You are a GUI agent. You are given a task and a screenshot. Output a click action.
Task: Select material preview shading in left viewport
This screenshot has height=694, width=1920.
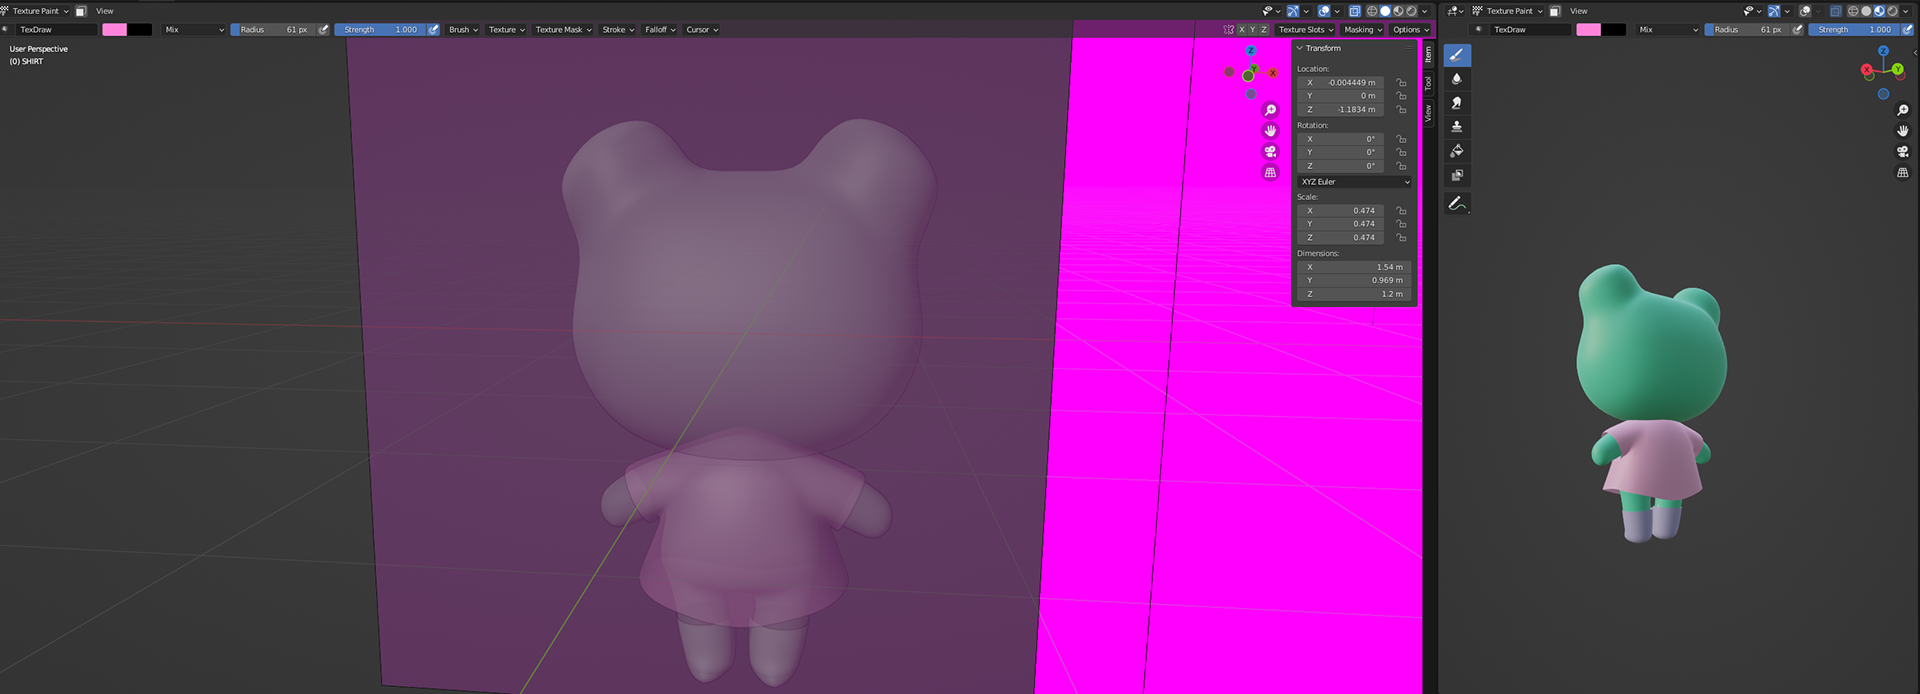[x=1398, y=11]
